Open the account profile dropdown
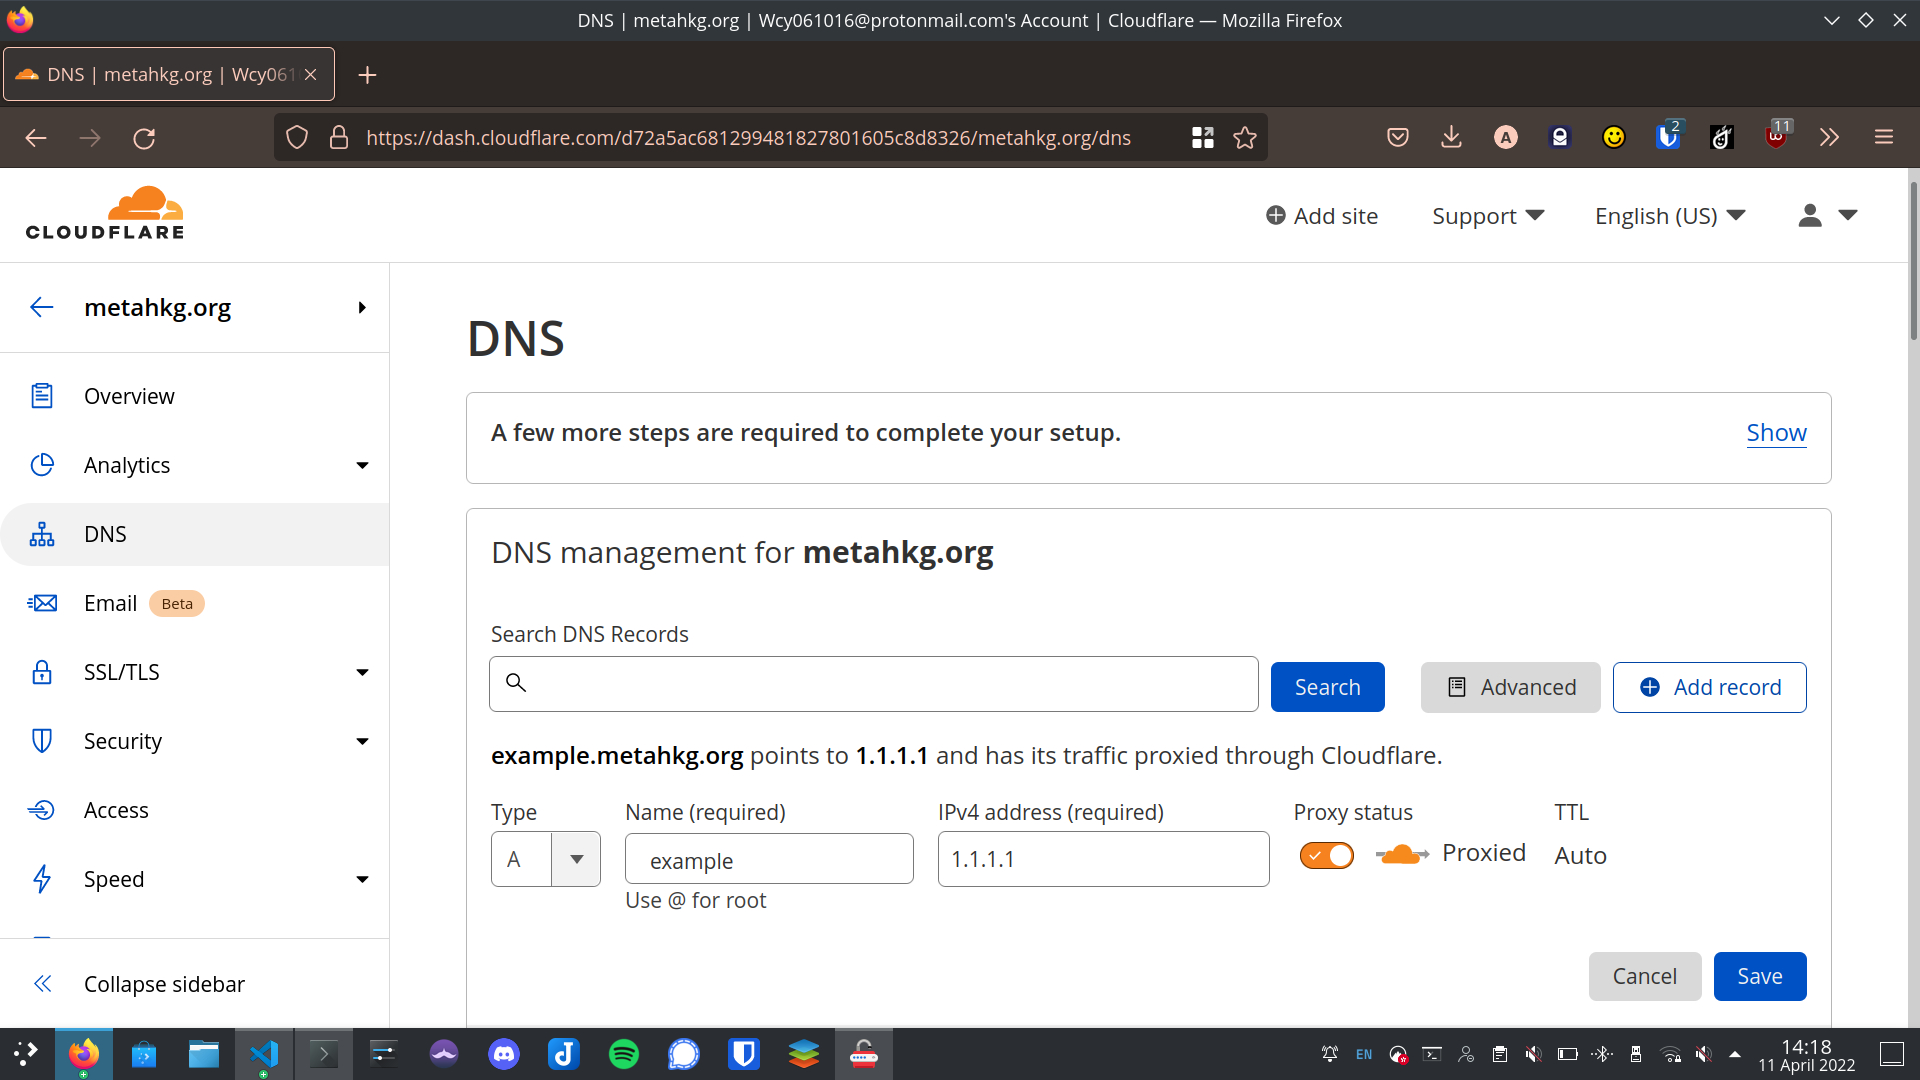 (x=1826, y=215)
